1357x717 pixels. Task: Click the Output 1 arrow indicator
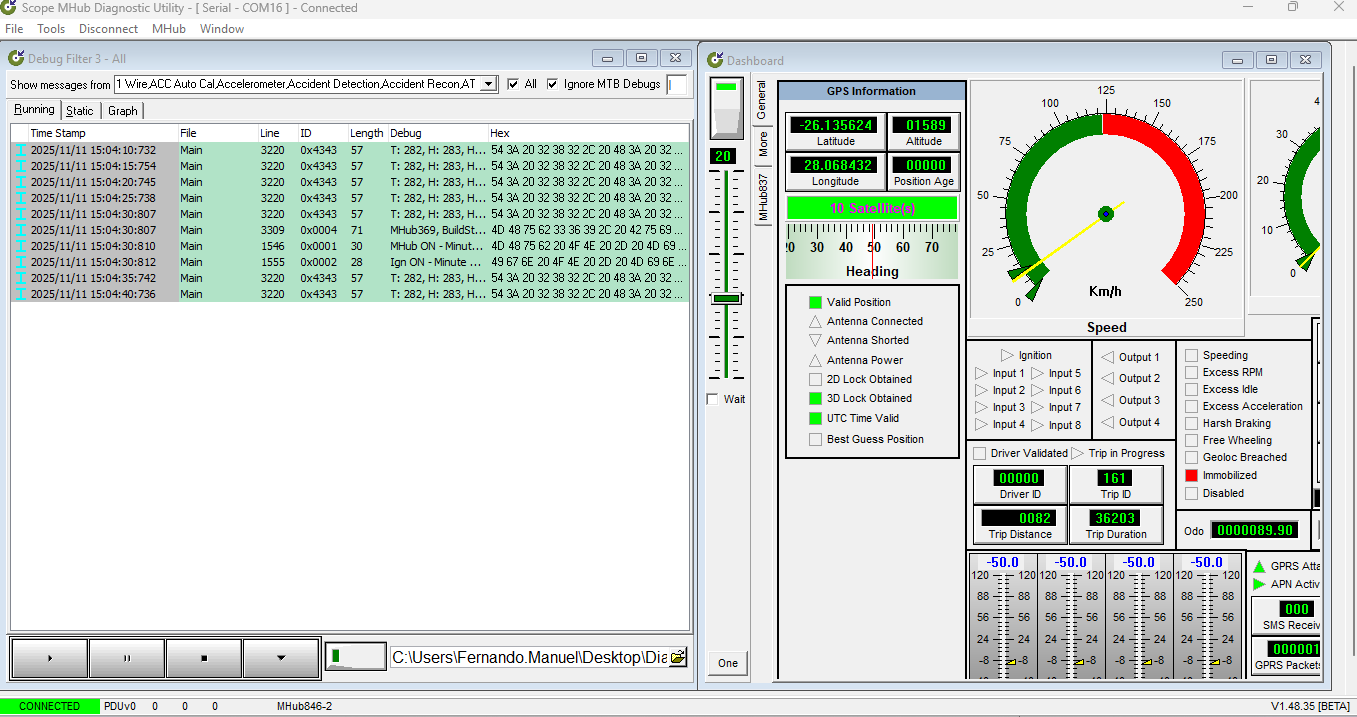coord(1107,357)
